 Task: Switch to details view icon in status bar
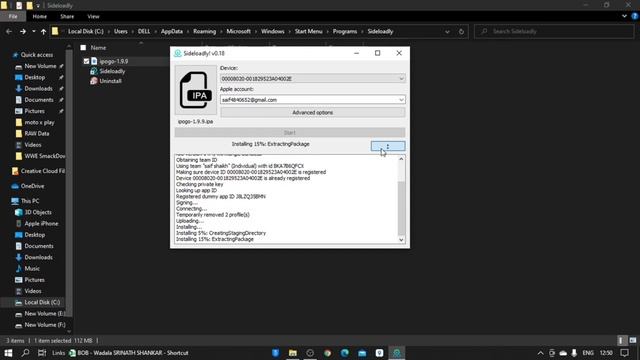tap(621, 340)
